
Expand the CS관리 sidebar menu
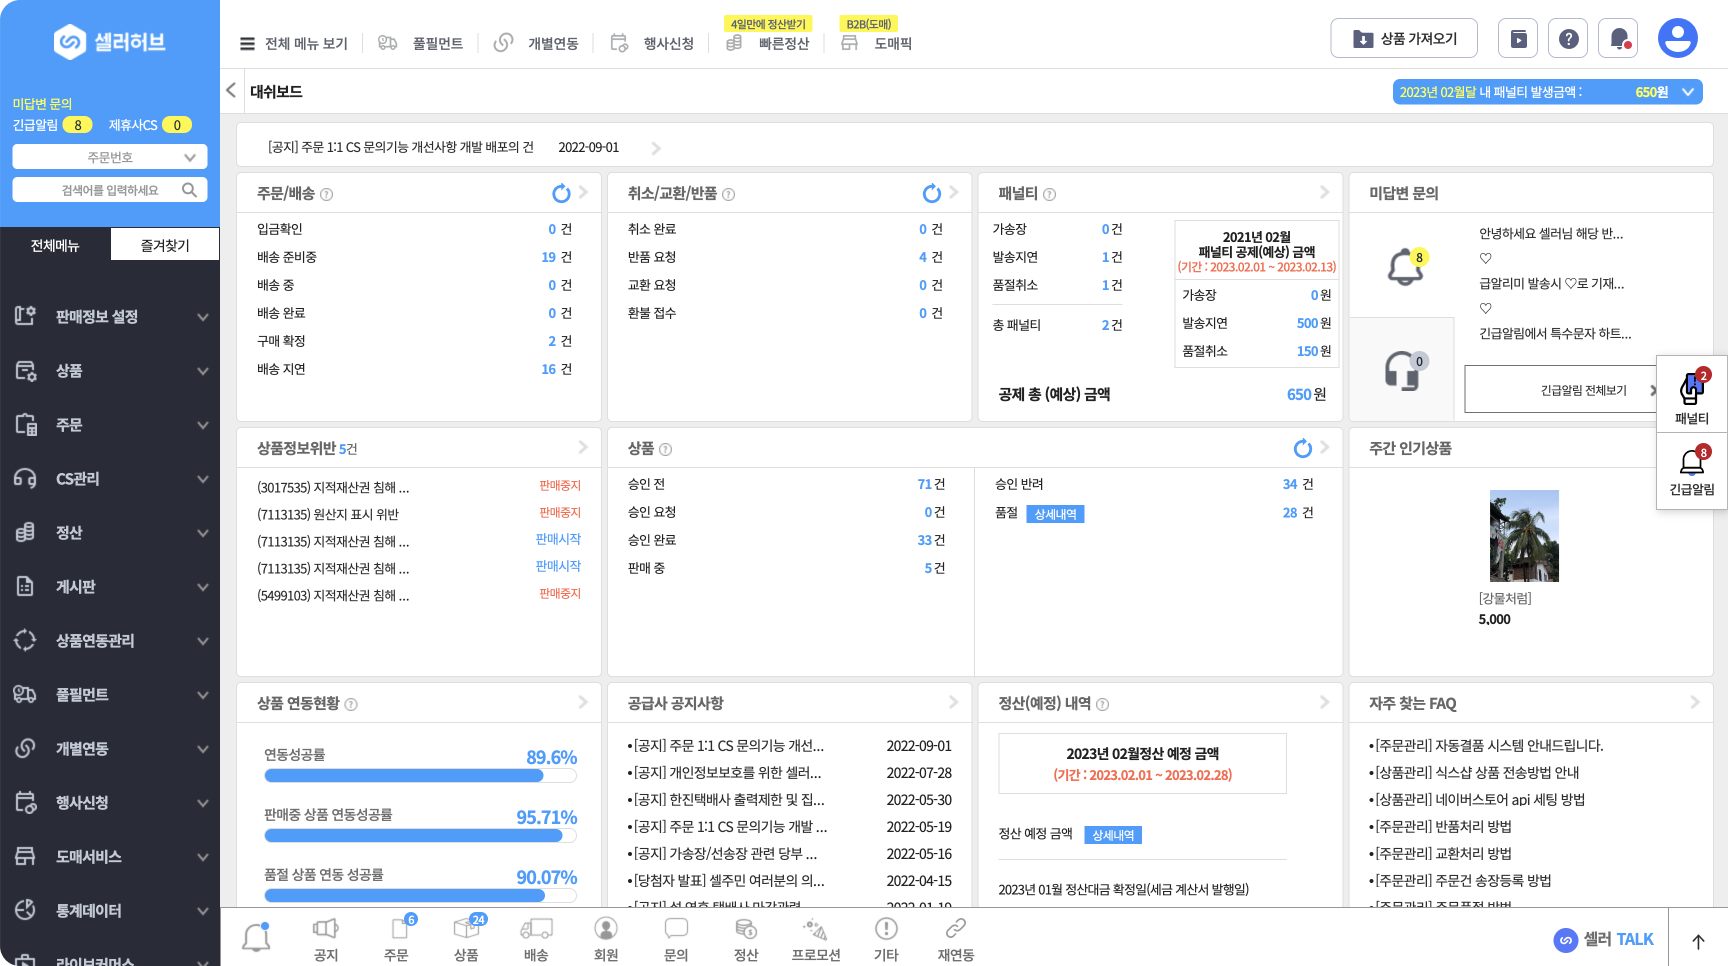click(x=110, y=479)
